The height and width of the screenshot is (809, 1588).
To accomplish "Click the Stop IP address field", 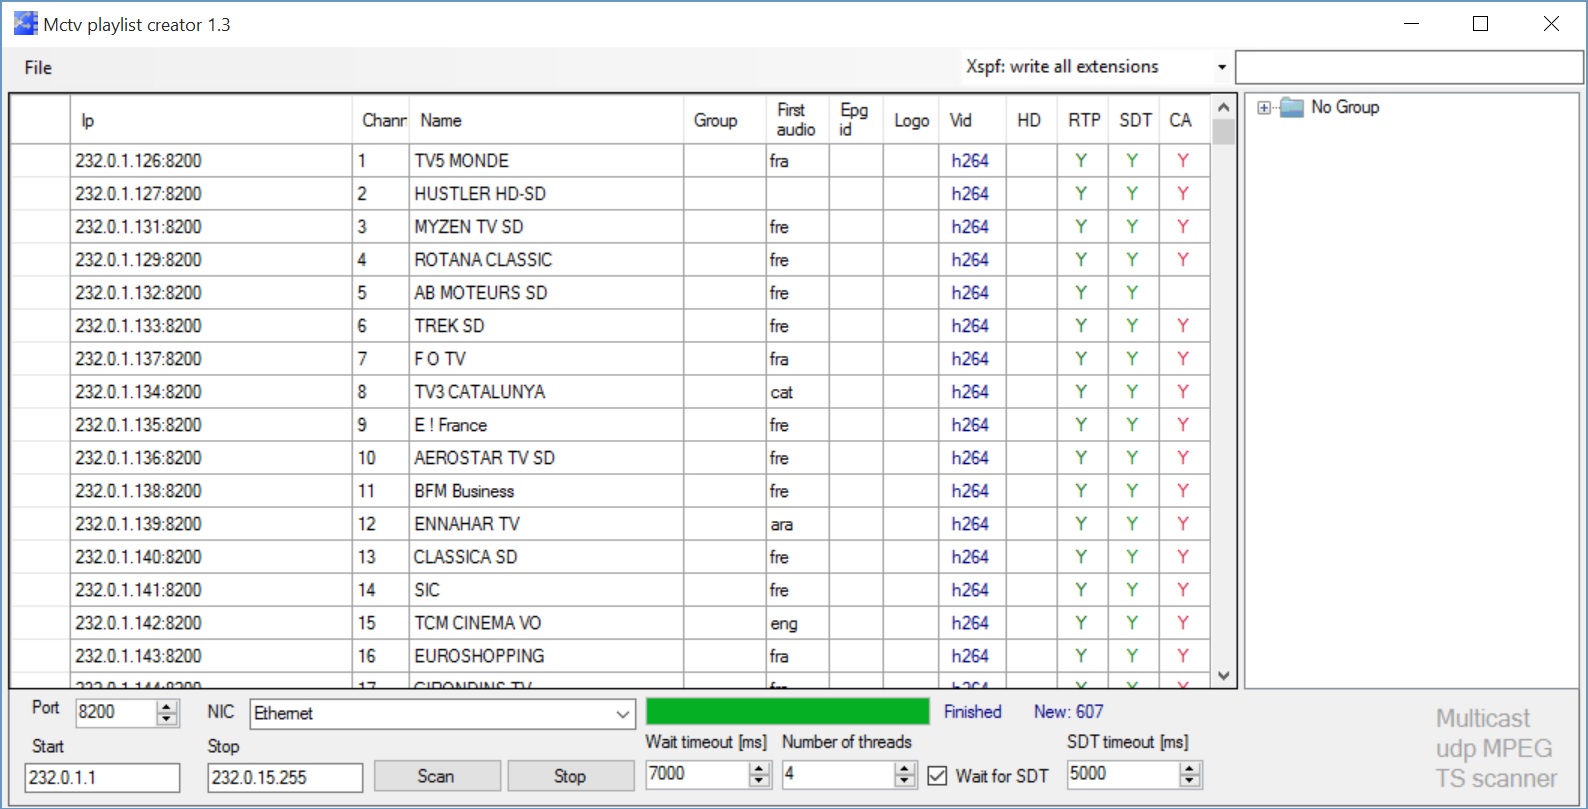I will (284, 777).
